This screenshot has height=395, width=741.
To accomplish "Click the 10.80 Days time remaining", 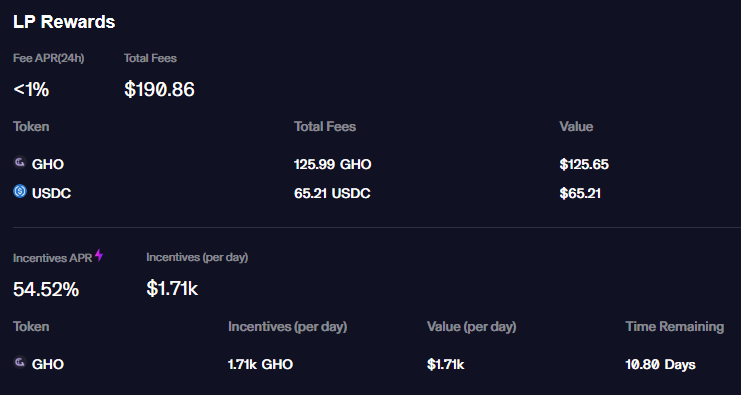I will pos(660,365).
